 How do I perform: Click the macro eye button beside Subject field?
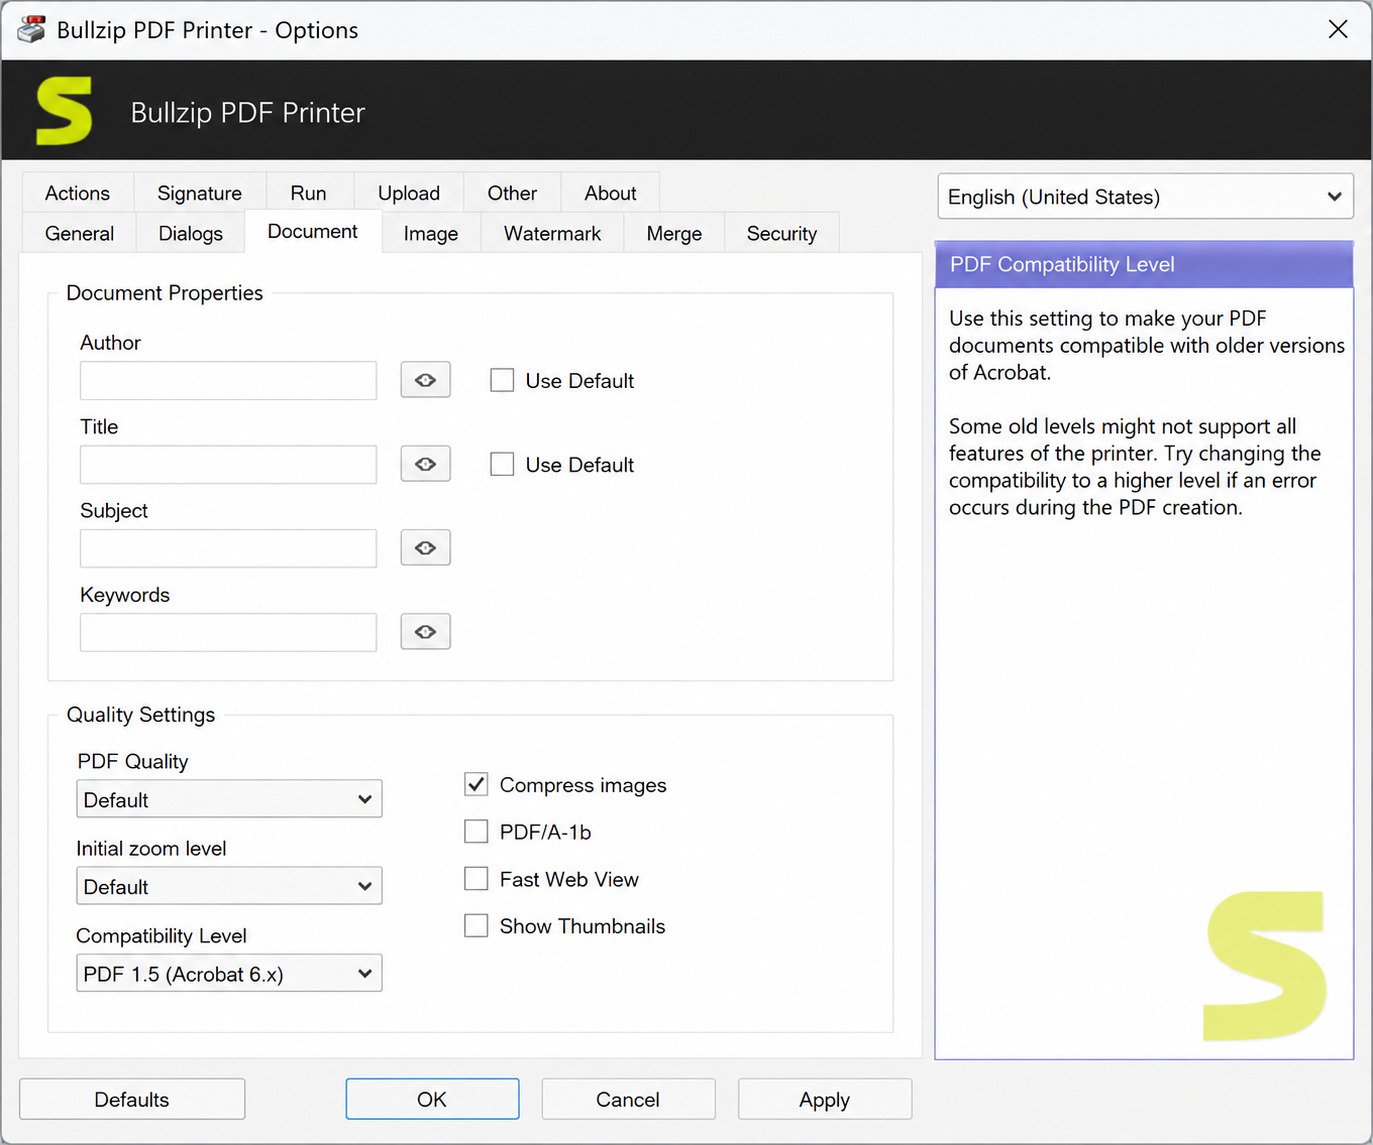(x=425, y=548)
